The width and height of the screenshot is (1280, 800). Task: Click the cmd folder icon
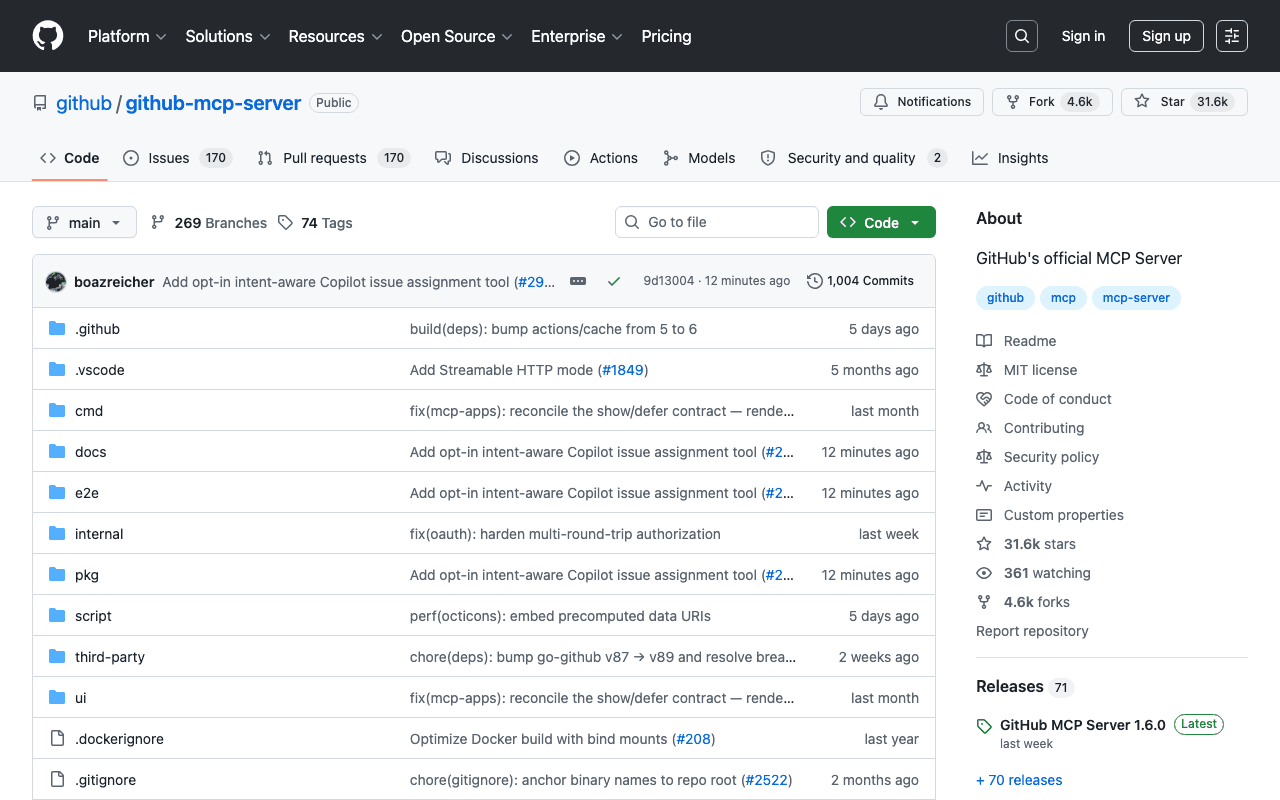[x=57, y=411]
